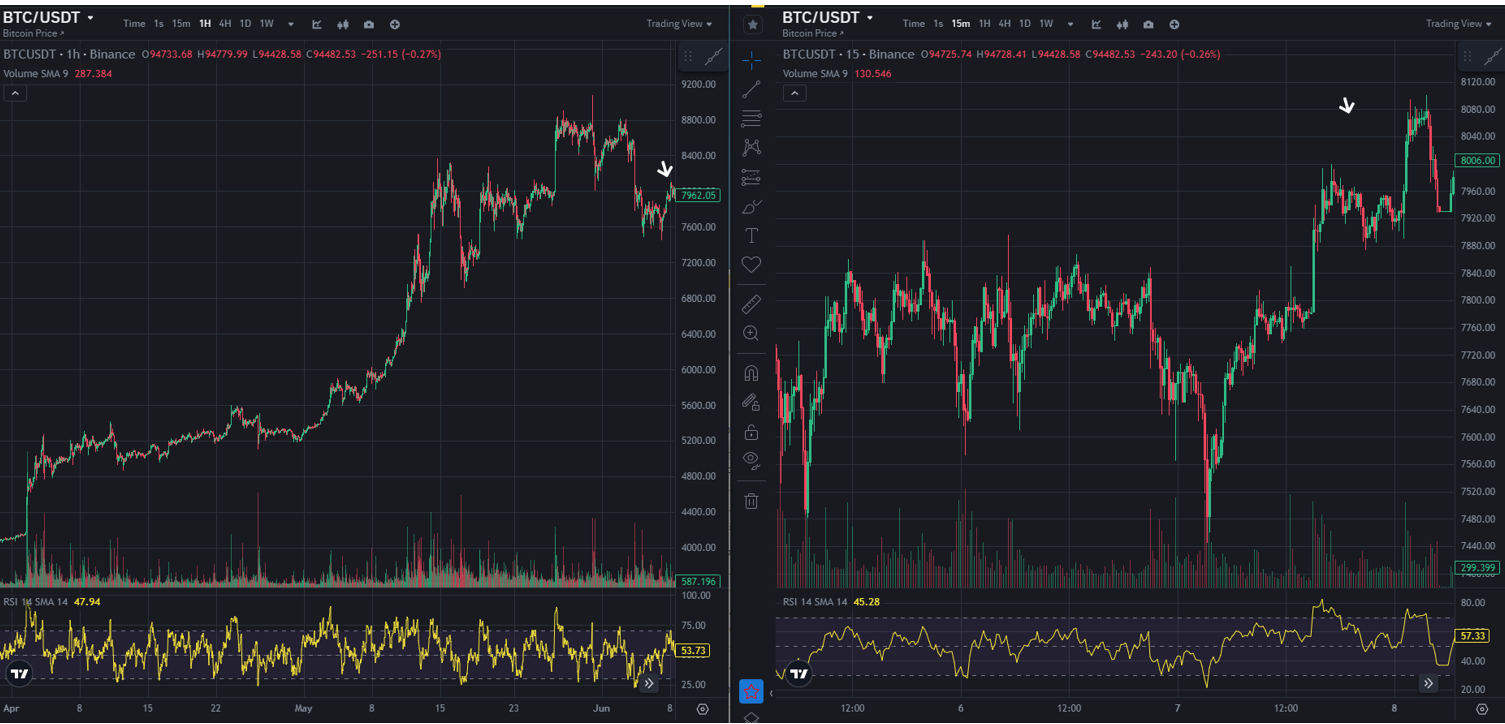1505x724 pixels.
Task: Click TradingView logo on left chart
Action: coord(19,674)
